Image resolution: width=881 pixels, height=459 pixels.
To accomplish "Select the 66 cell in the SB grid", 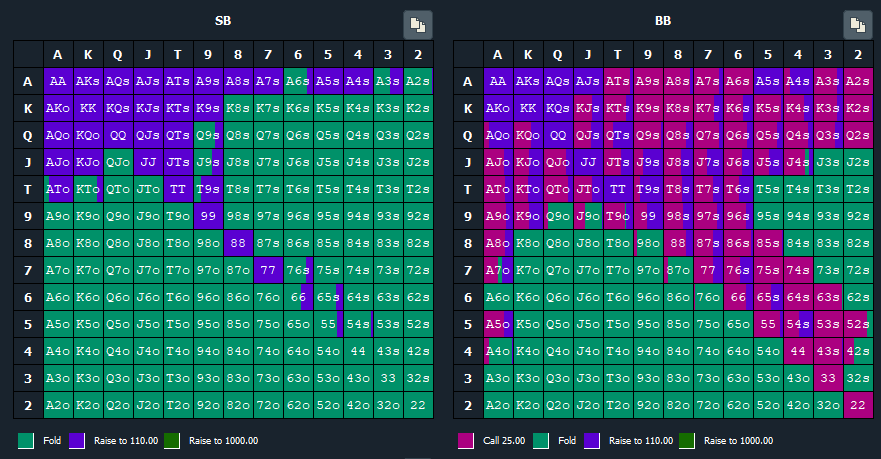I will [x=298, y=297].
